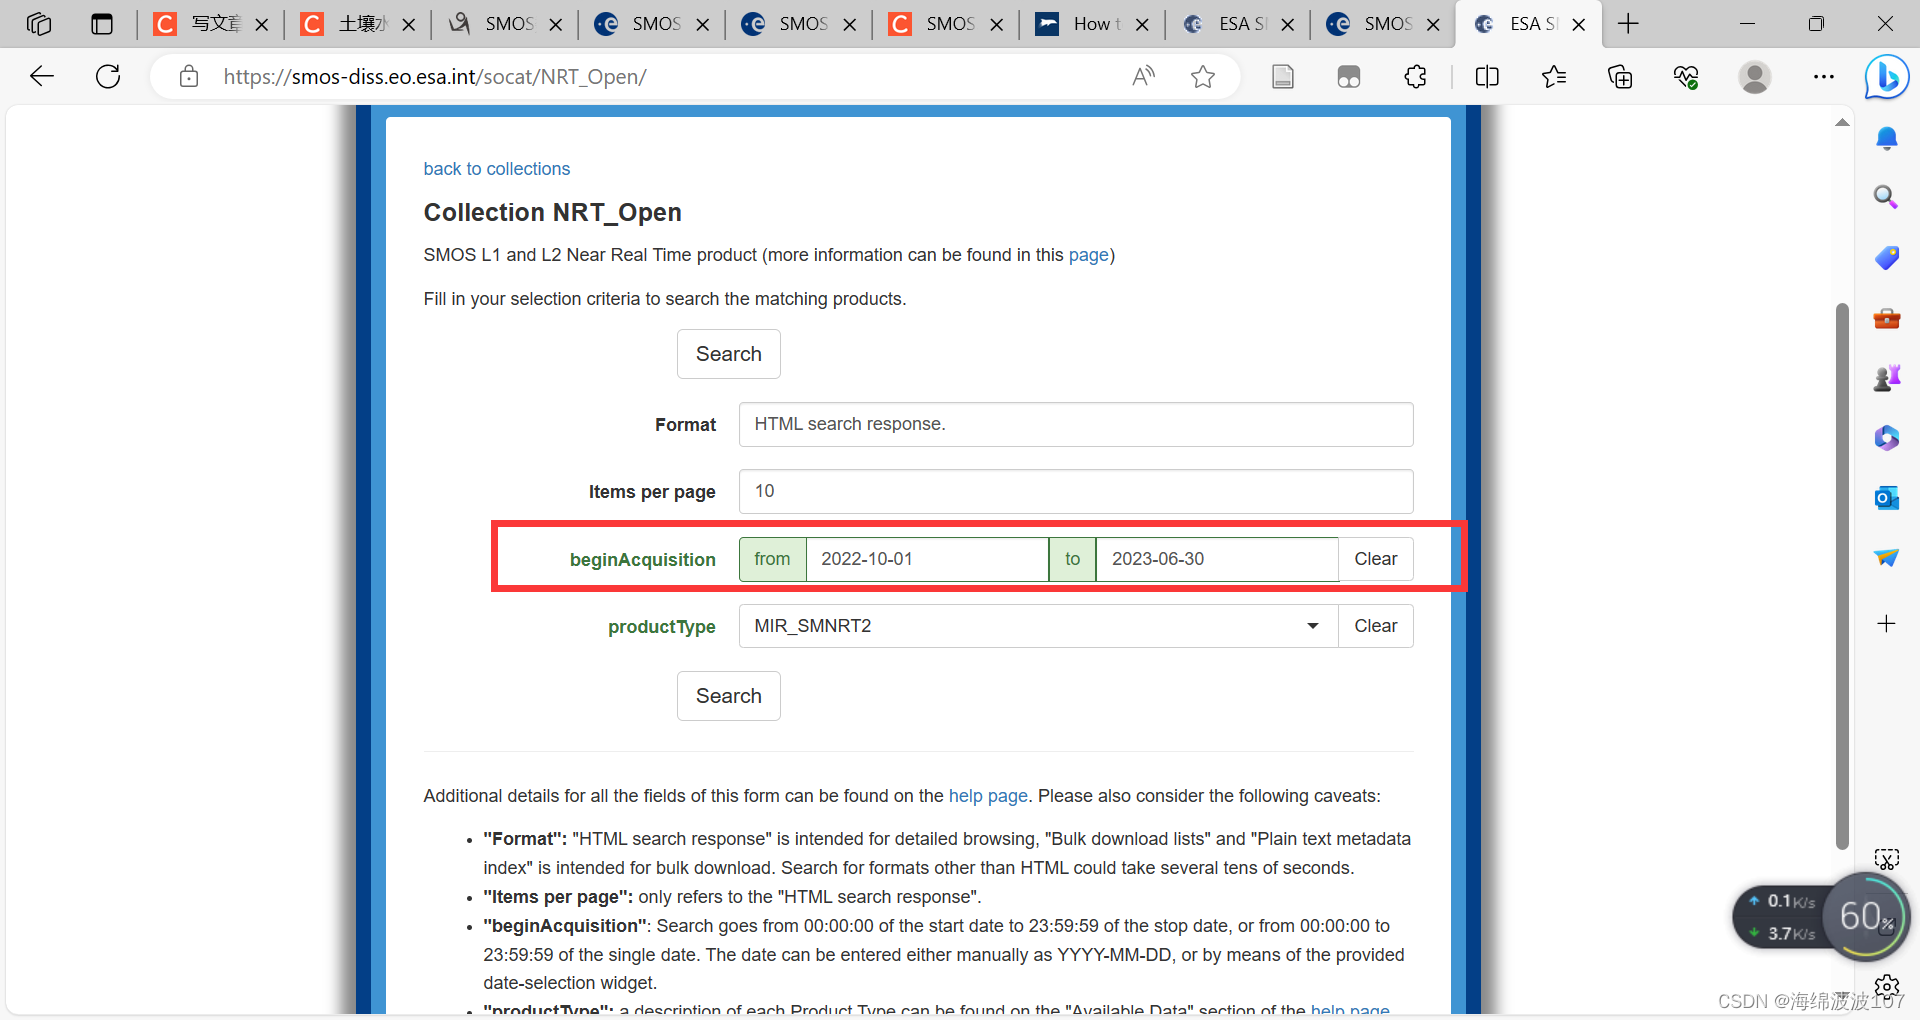Click the Items per page field

point(1076,491)
